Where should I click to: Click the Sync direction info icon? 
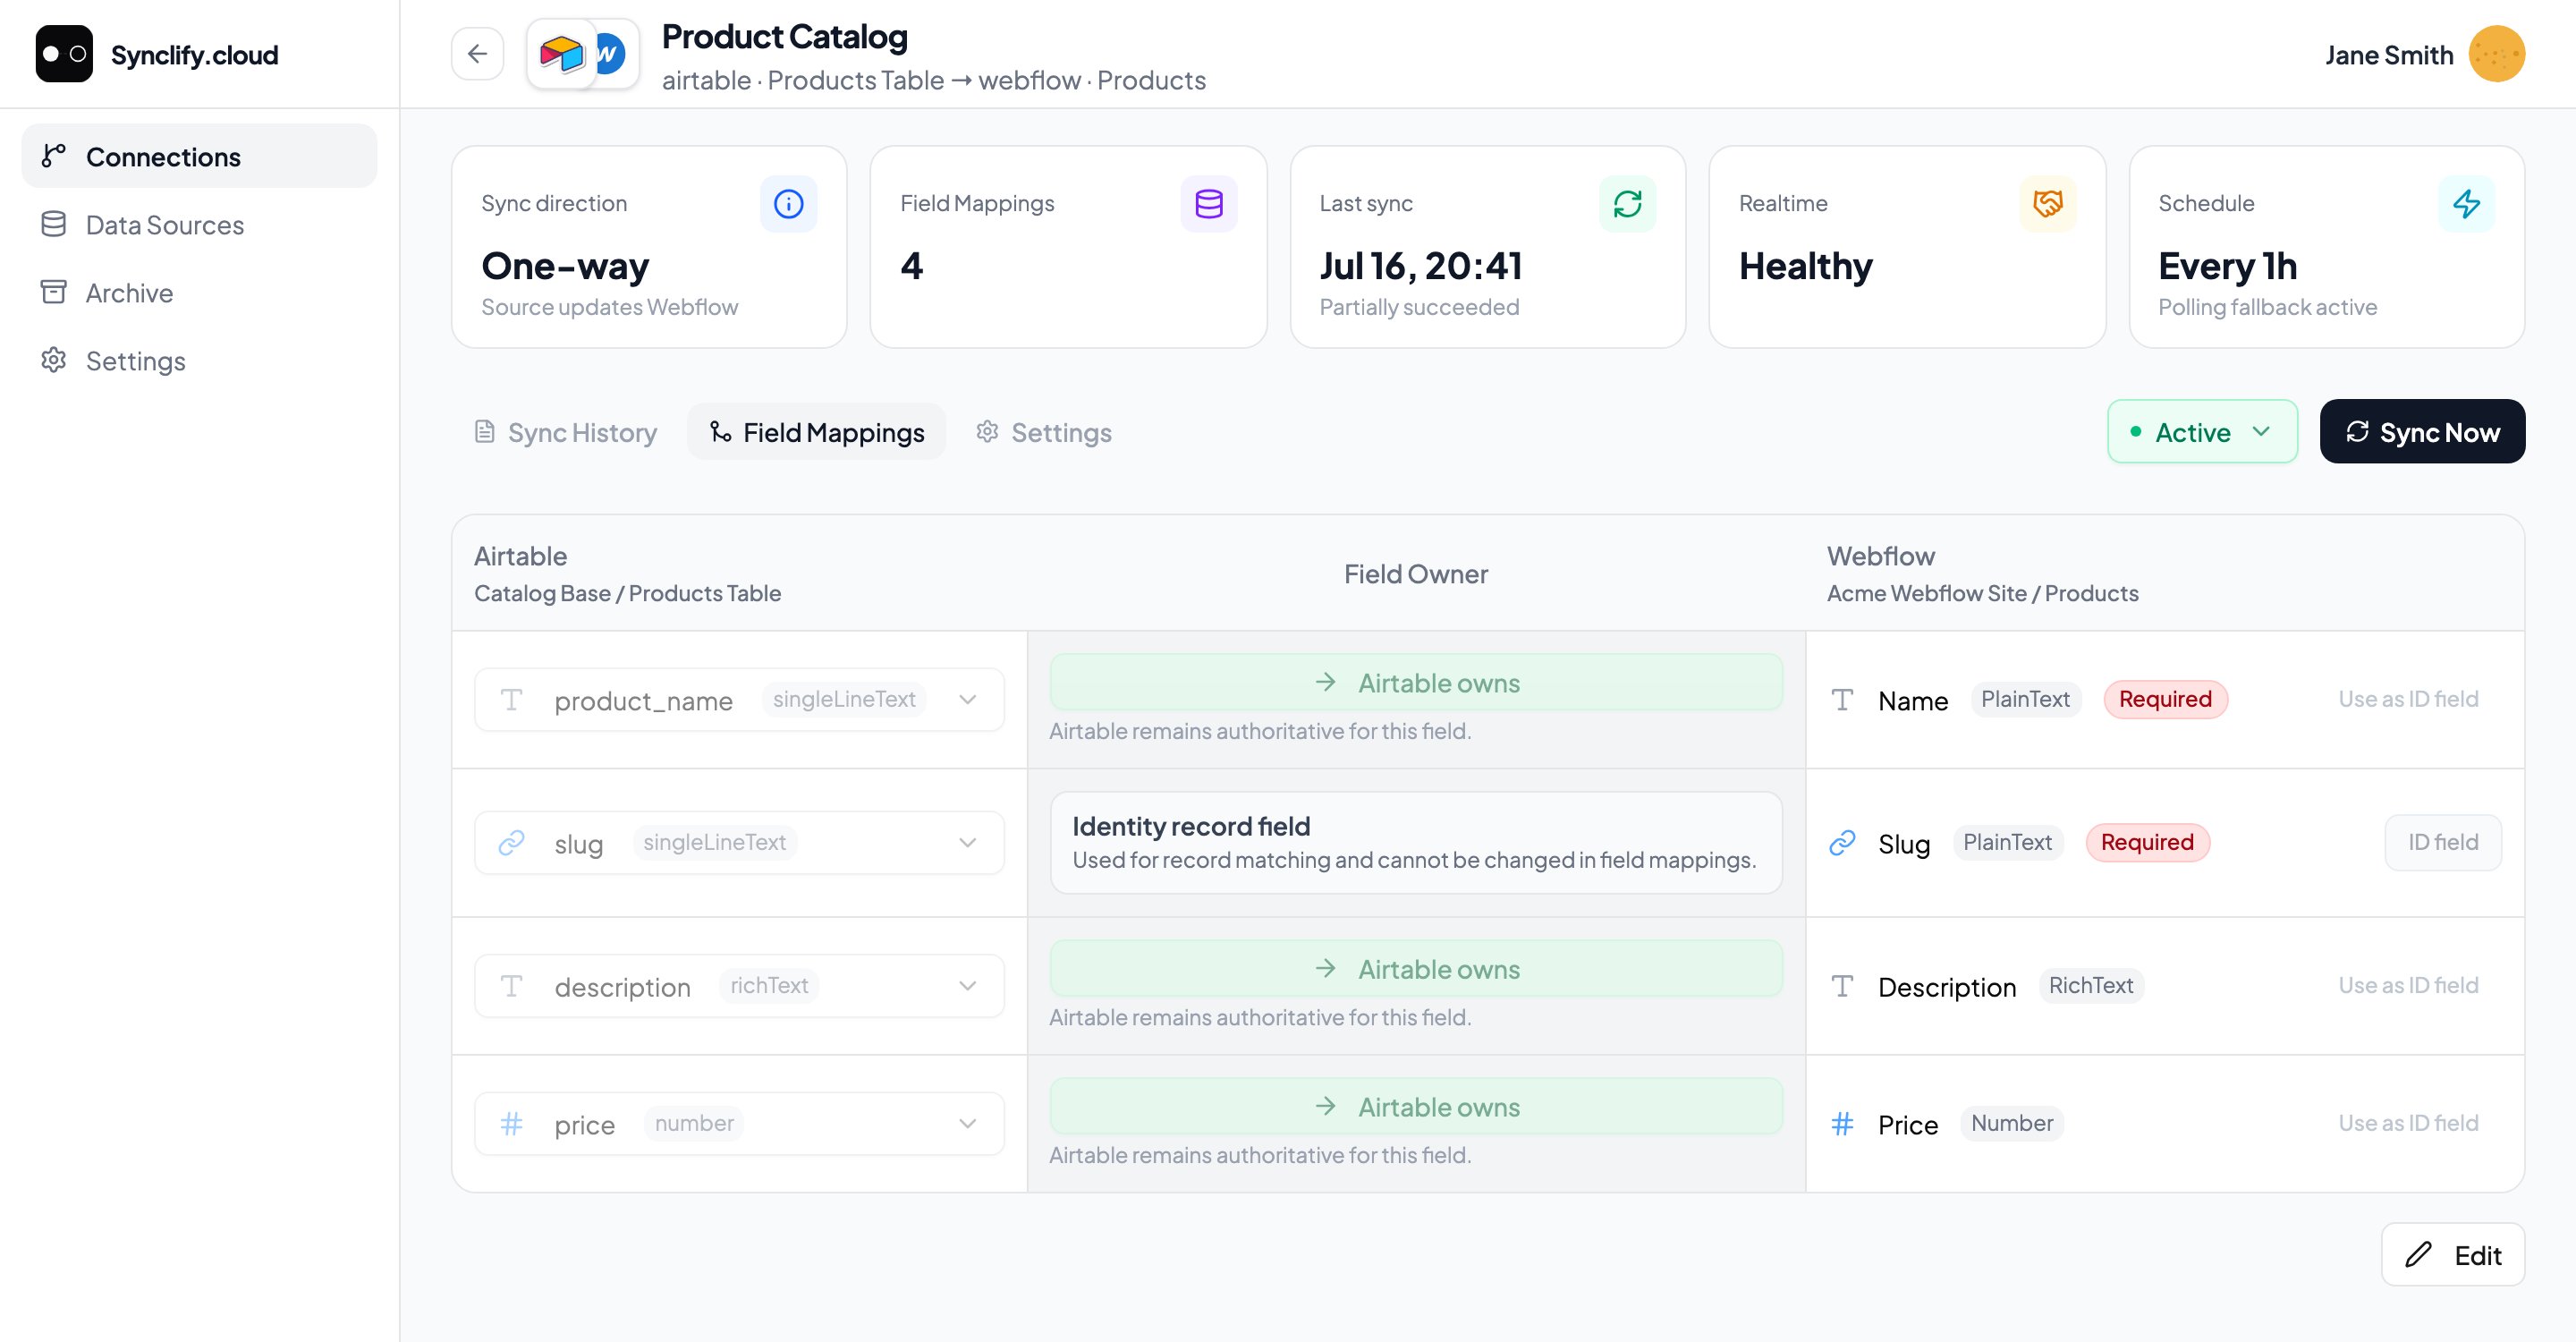click(x=788, y=204)
